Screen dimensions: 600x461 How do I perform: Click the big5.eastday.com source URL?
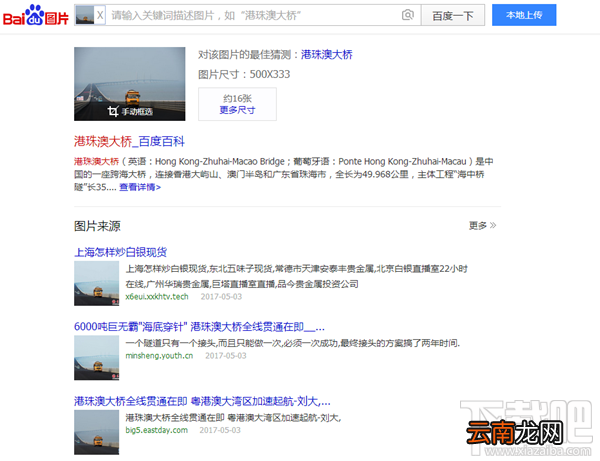tap(157, 430)
